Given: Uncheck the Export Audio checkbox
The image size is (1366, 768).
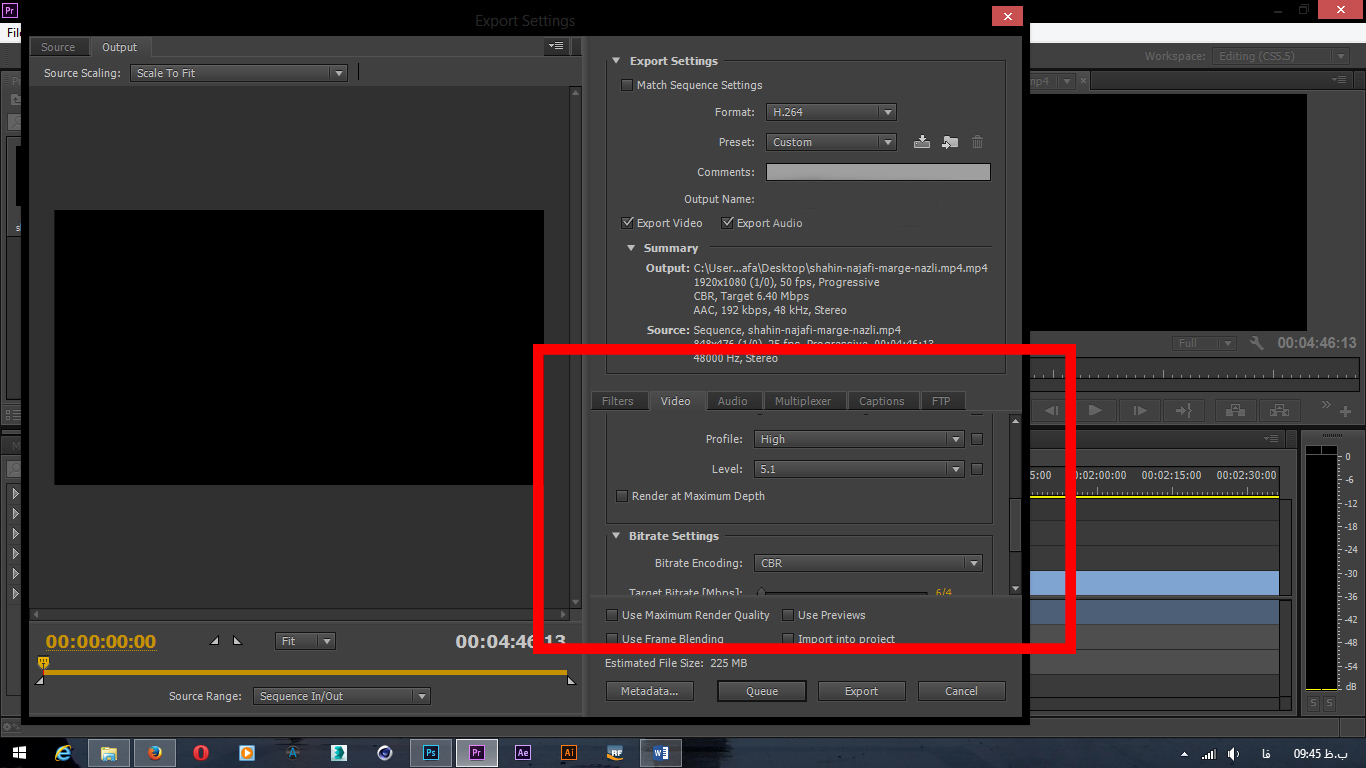Looking at the screenshot, I should [x=728, y=223].
